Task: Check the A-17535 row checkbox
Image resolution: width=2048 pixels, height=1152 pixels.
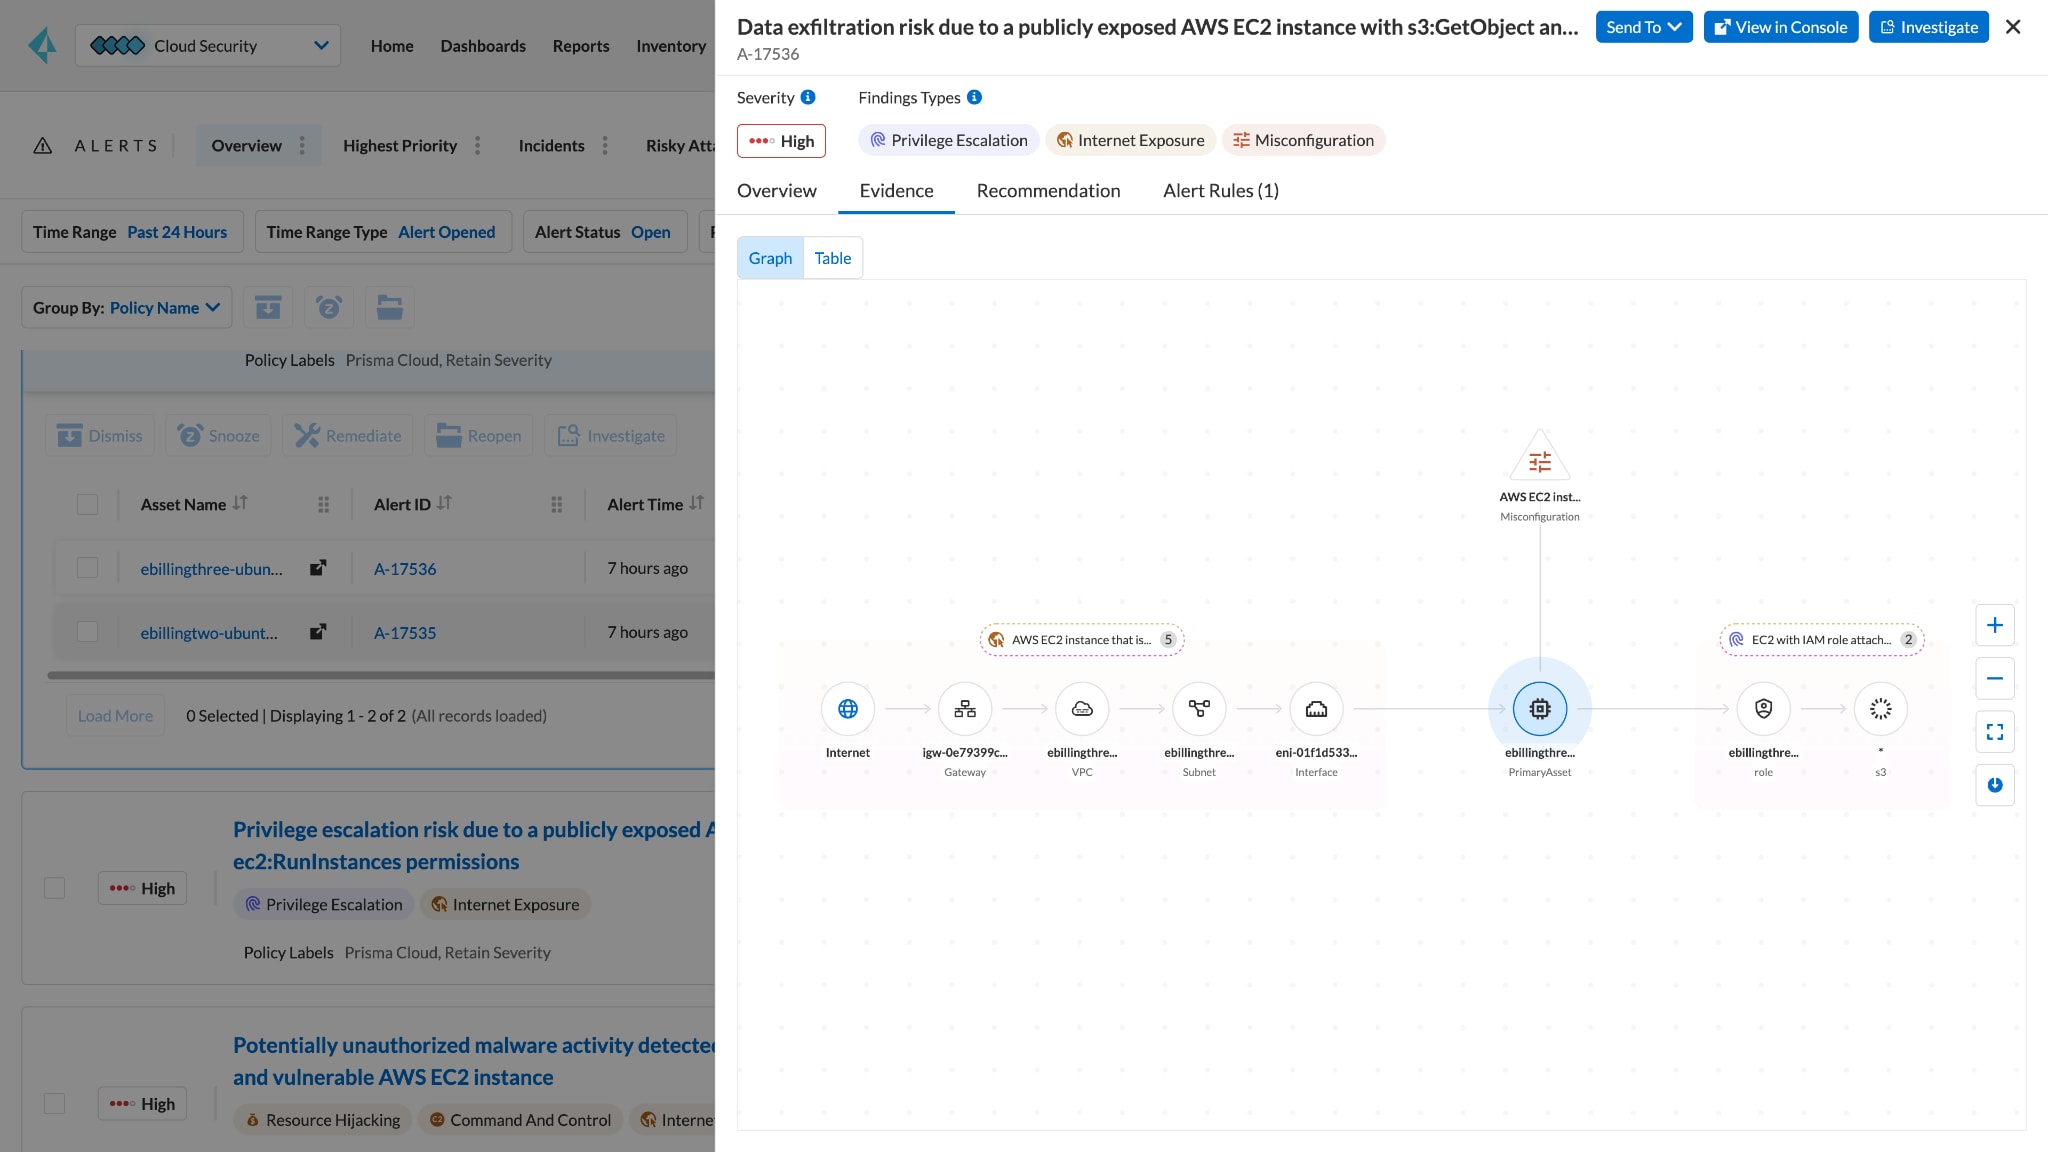Action: (x=88, y=632)
